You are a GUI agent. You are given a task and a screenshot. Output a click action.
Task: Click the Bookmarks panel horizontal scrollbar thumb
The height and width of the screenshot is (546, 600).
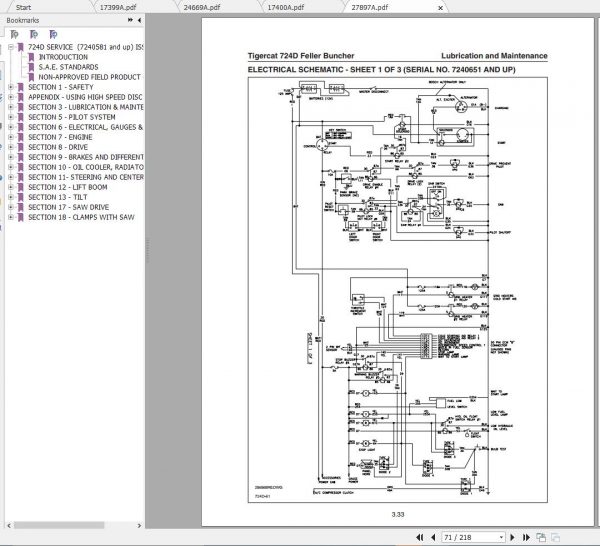pos(59,525)
